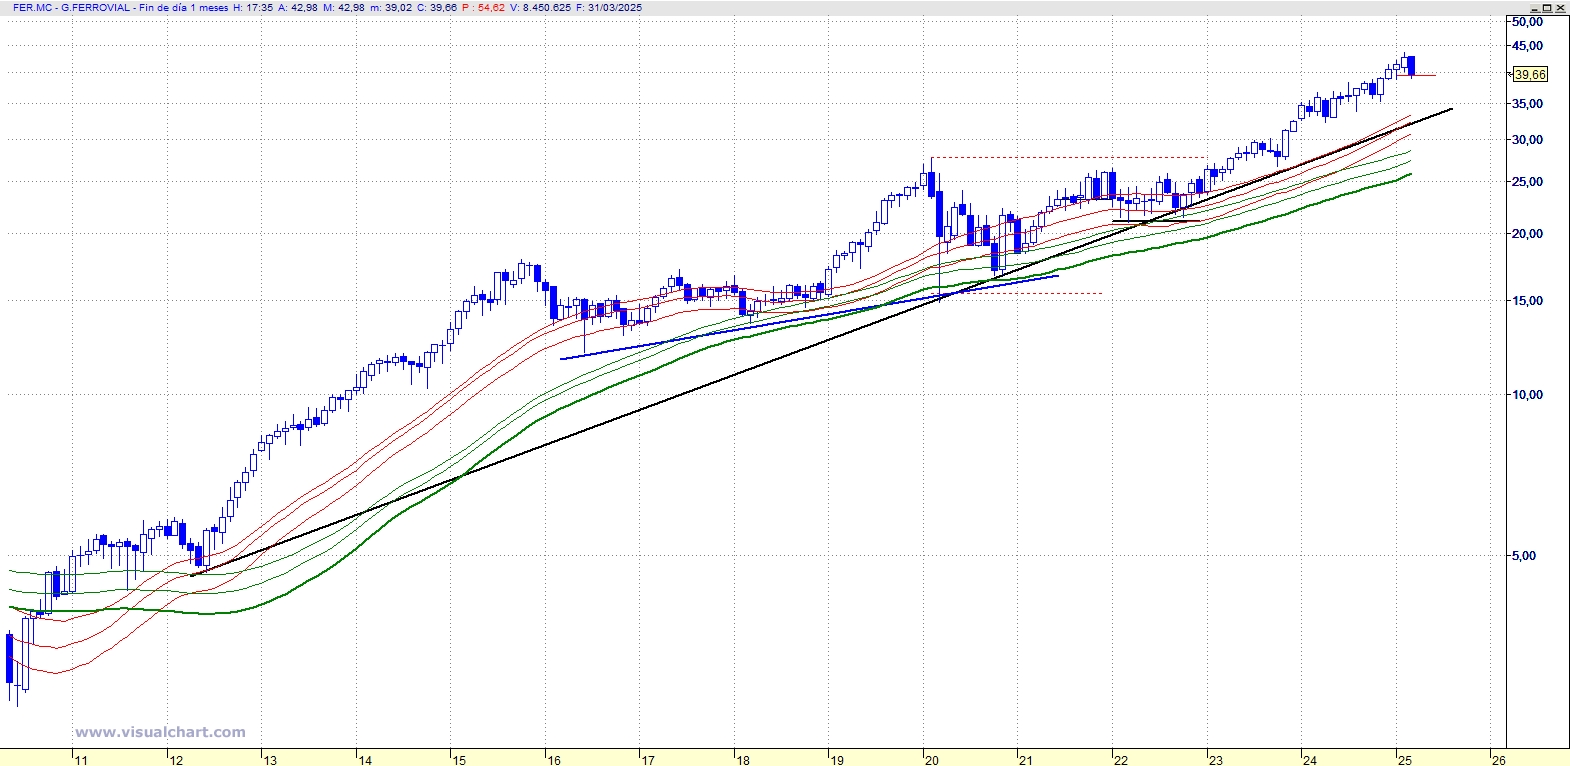Click year 17 on the time axis
This screenshot has width=1570, height=766.
click(x=648, y=760)
